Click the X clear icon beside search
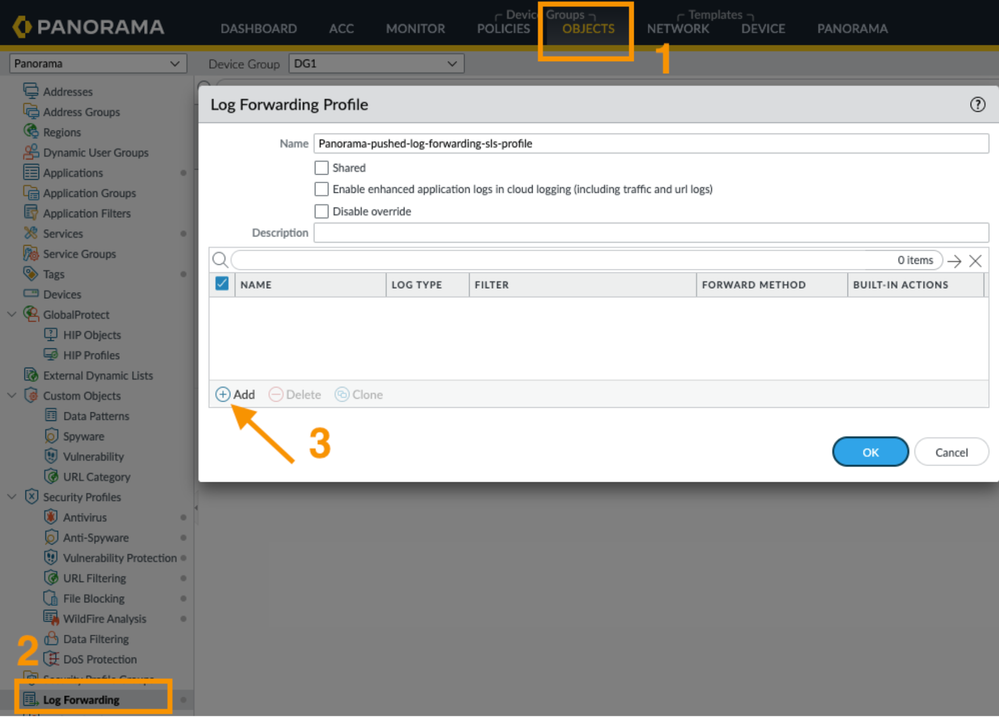Image resolution: width=999 pixels, height=717 pixels. click(x=975, y=261)
